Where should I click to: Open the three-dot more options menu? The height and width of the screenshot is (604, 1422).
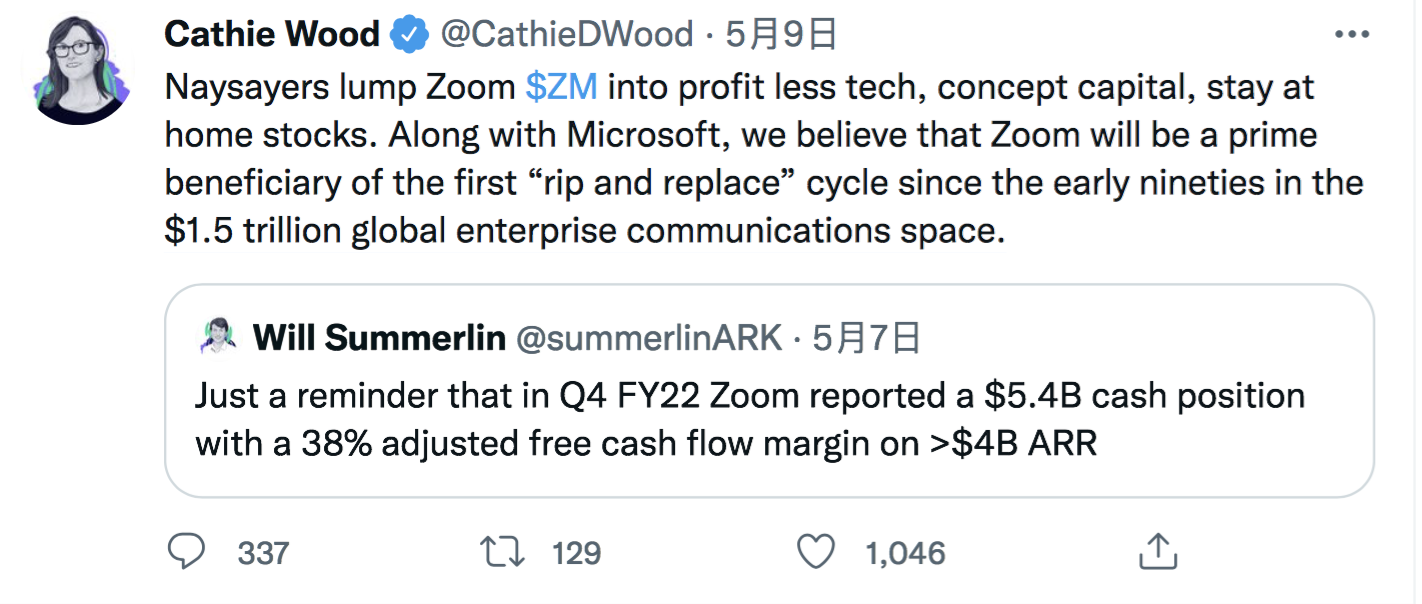pos(1352,35)
